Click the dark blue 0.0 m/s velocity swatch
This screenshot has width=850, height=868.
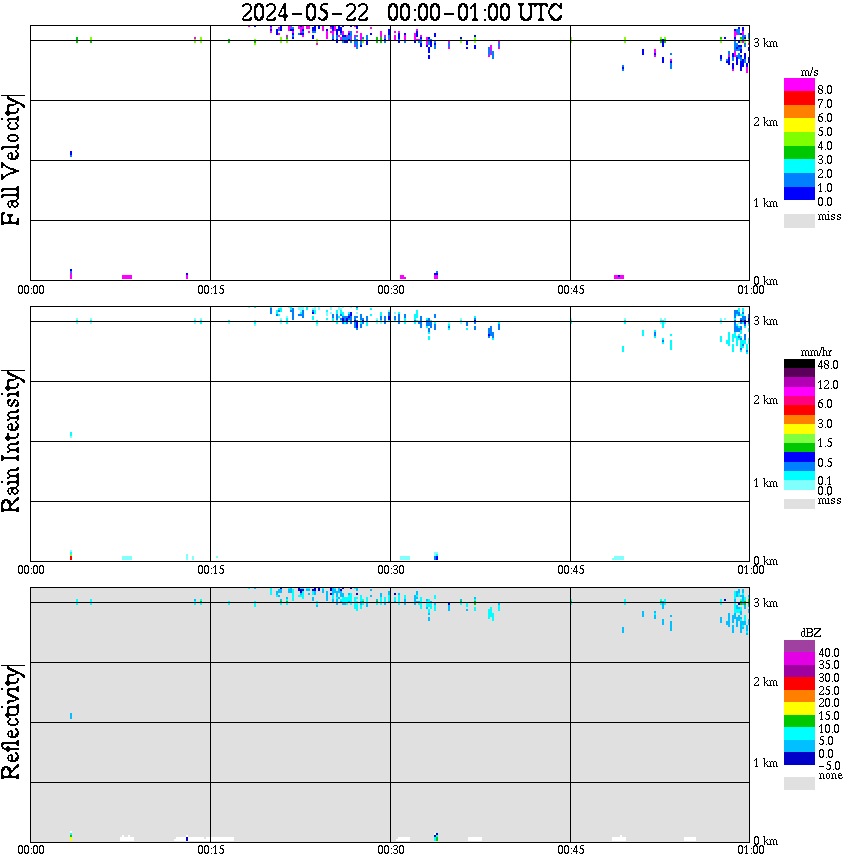click(x=799, y=193)
